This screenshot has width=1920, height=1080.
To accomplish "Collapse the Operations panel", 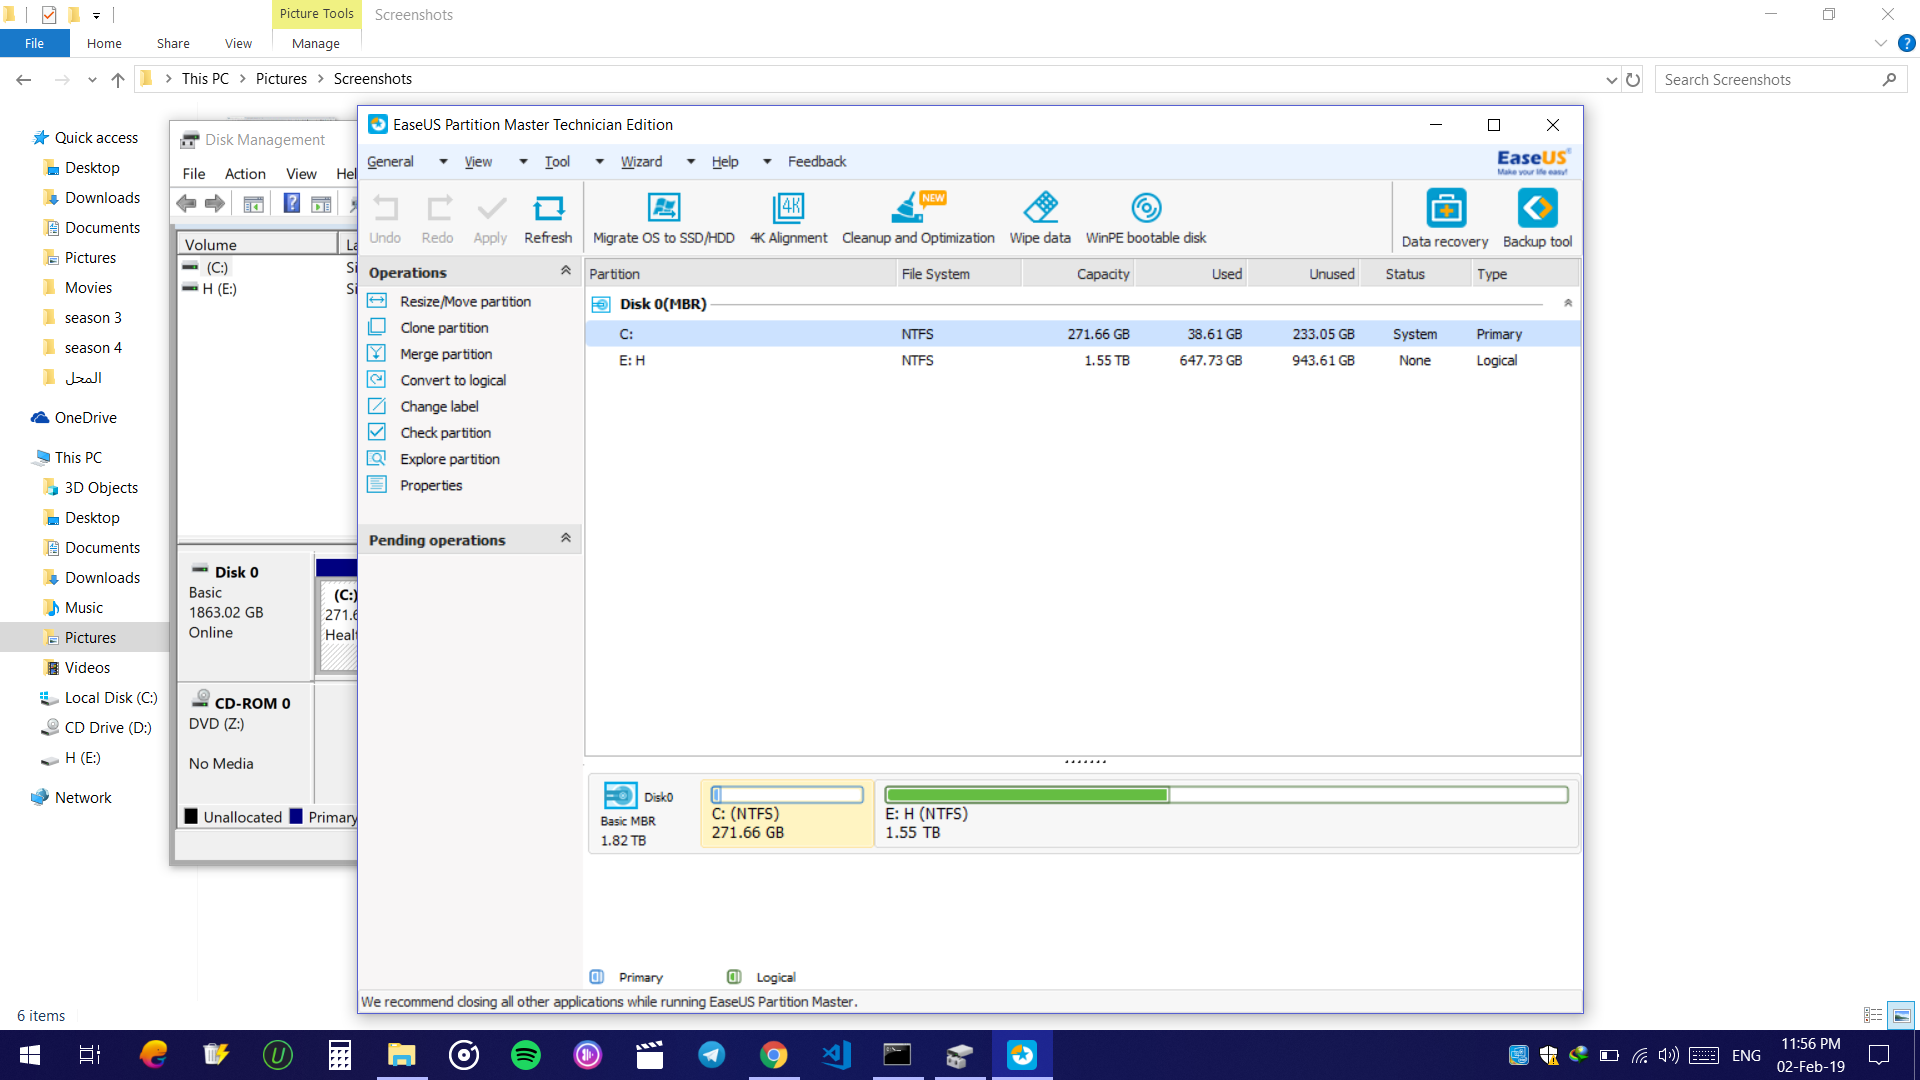I will pyautogui.click(x=566, y=271).
